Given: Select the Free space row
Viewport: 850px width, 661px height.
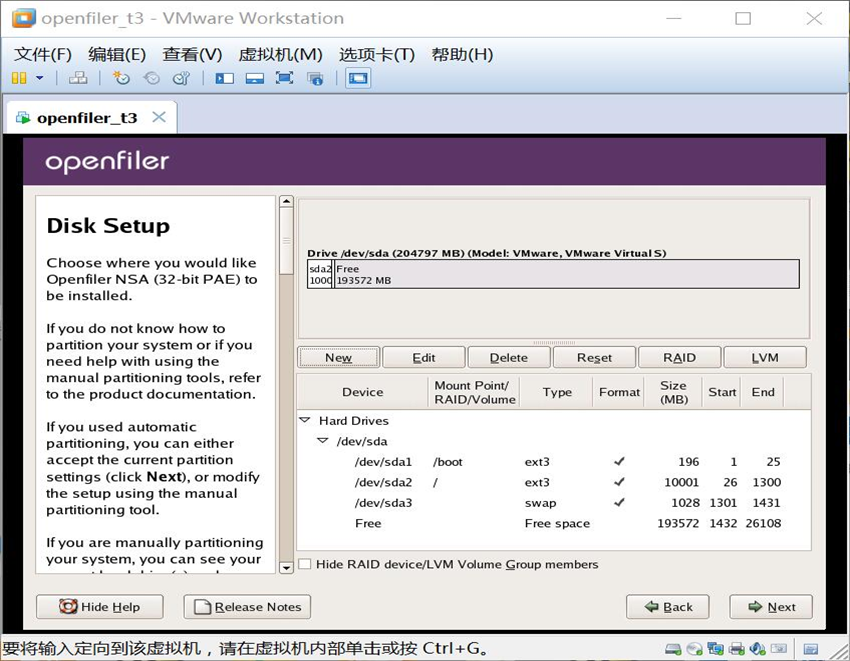Looking at the screenshot, I should point(553,523).
